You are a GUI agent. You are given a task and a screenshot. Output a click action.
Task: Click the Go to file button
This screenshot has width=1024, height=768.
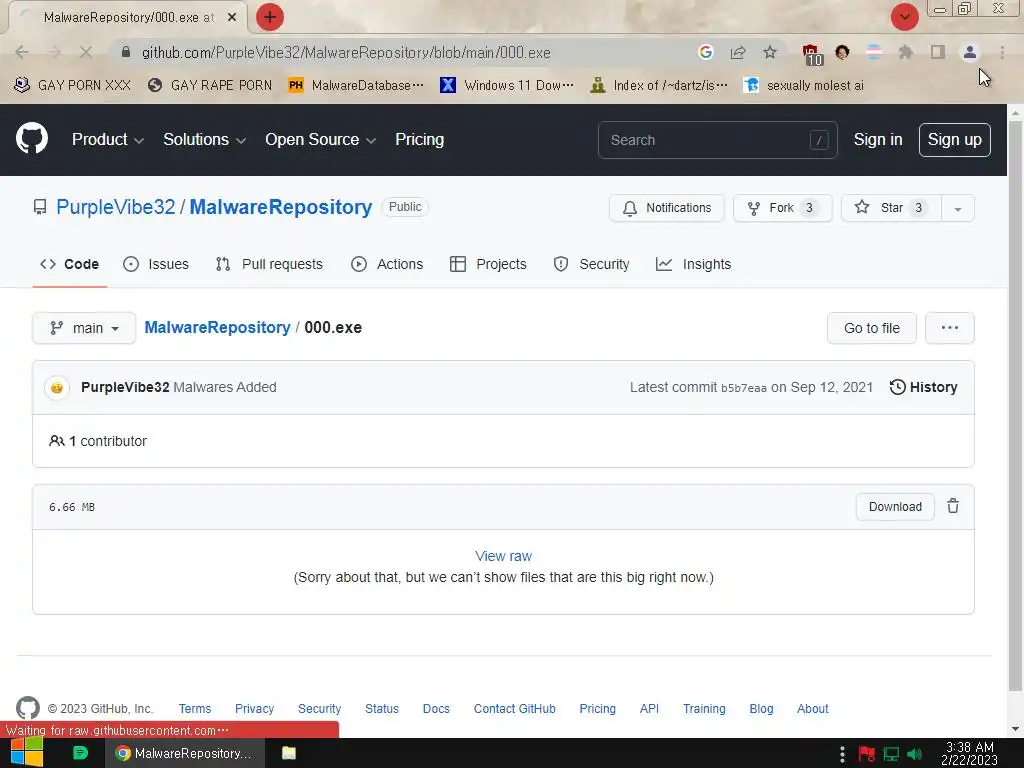pos(871,328)
